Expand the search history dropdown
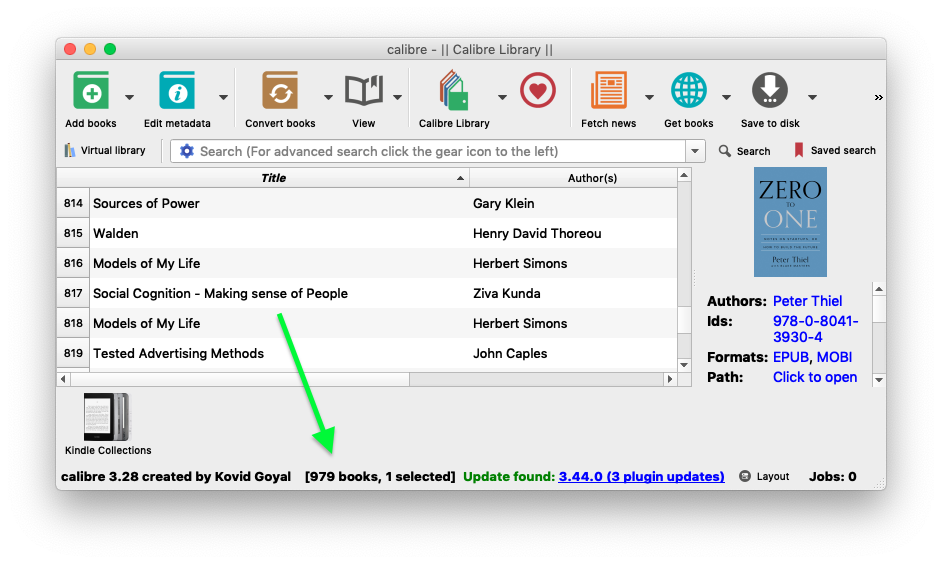The width and height of the screenshot is (942, 564). [695, 151]
